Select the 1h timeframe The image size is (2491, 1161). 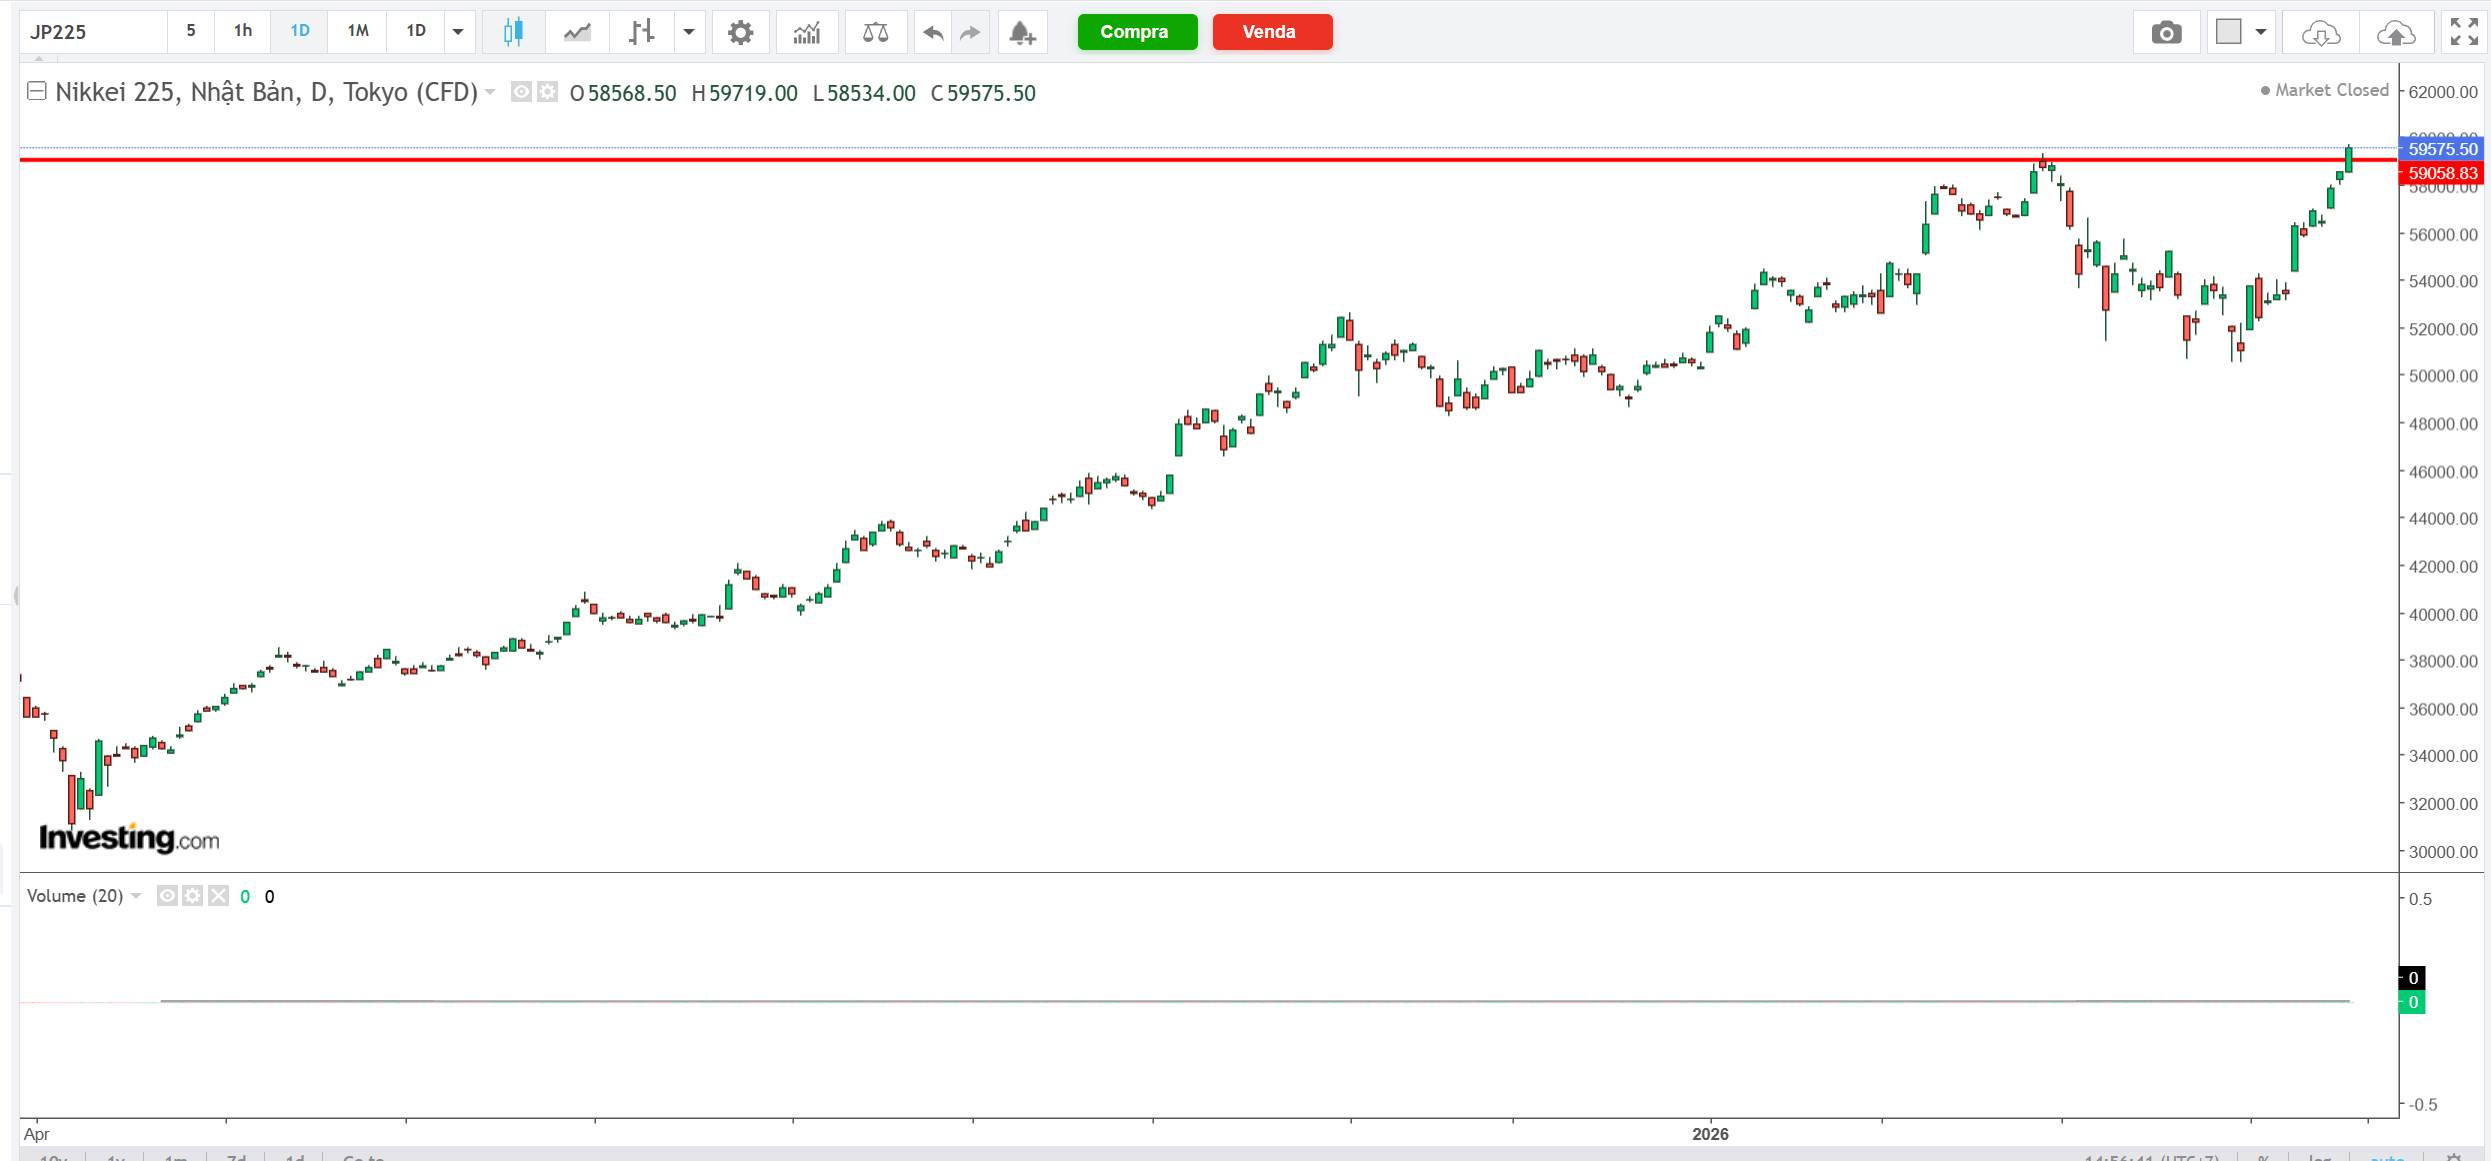coord(243,31)
